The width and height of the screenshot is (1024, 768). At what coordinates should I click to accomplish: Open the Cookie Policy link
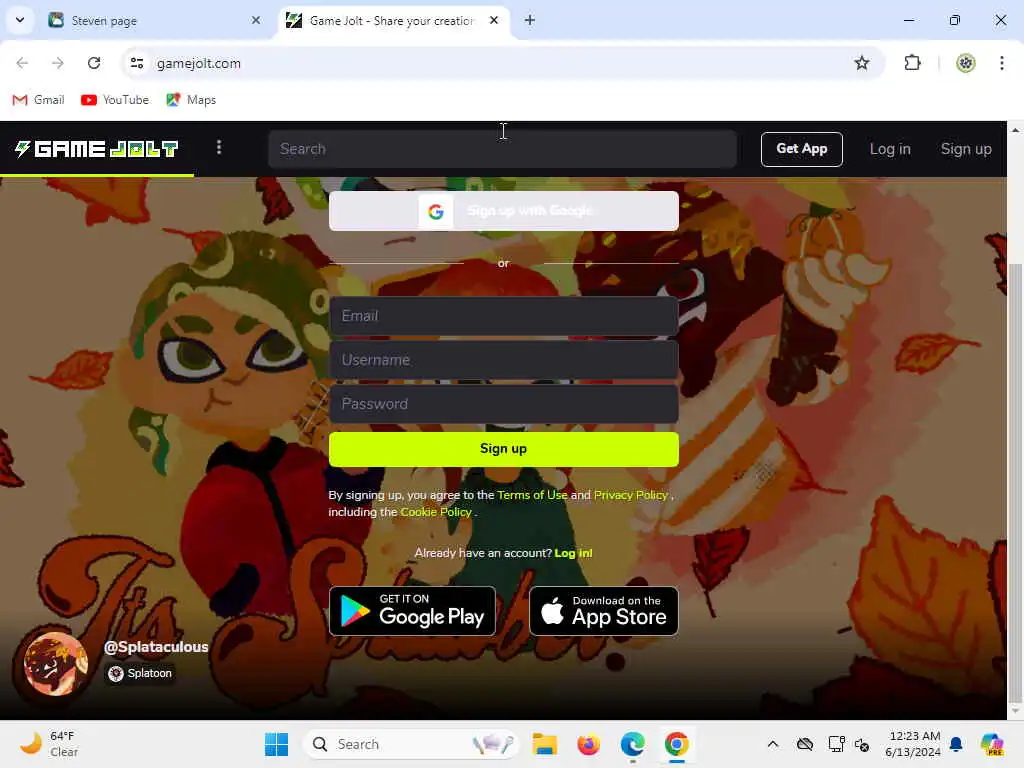click(x=436, y=512)
